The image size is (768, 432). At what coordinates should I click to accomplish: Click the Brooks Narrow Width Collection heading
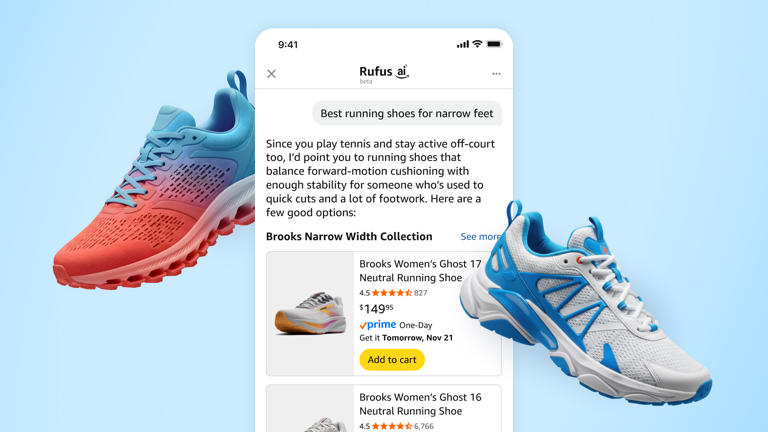pos(349,237)
